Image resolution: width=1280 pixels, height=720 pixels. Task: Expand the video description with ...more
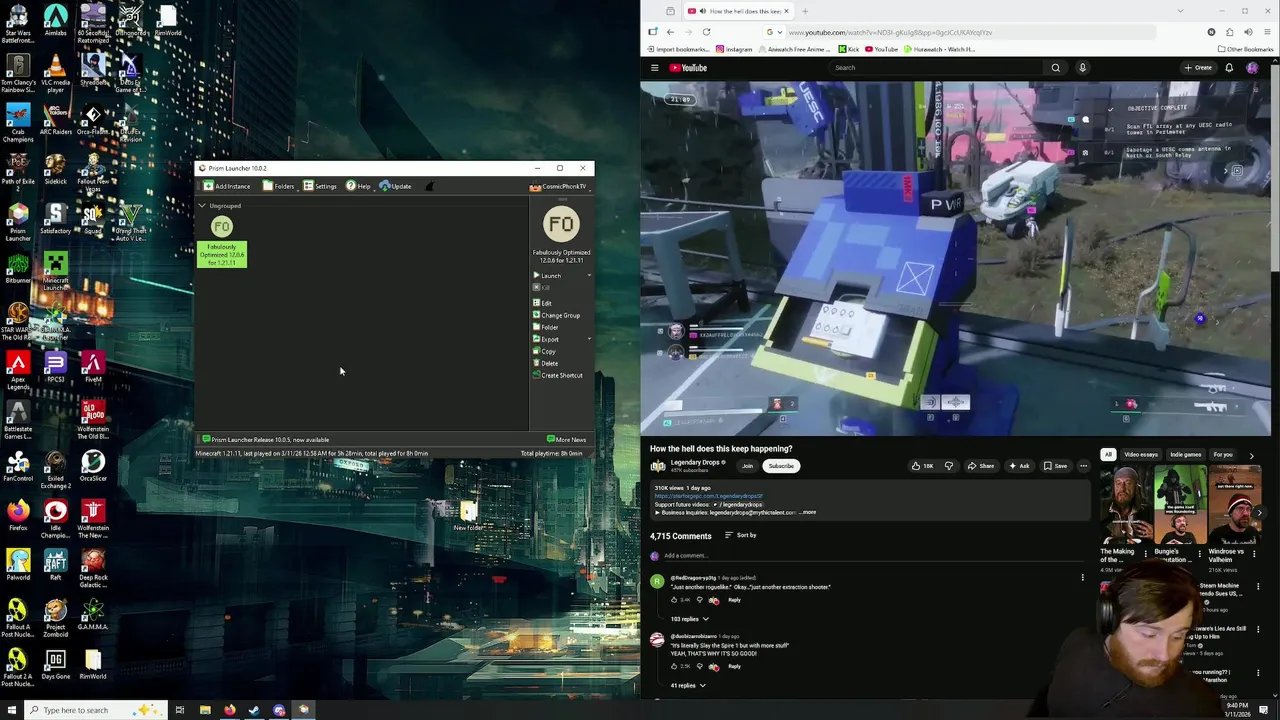808,513
